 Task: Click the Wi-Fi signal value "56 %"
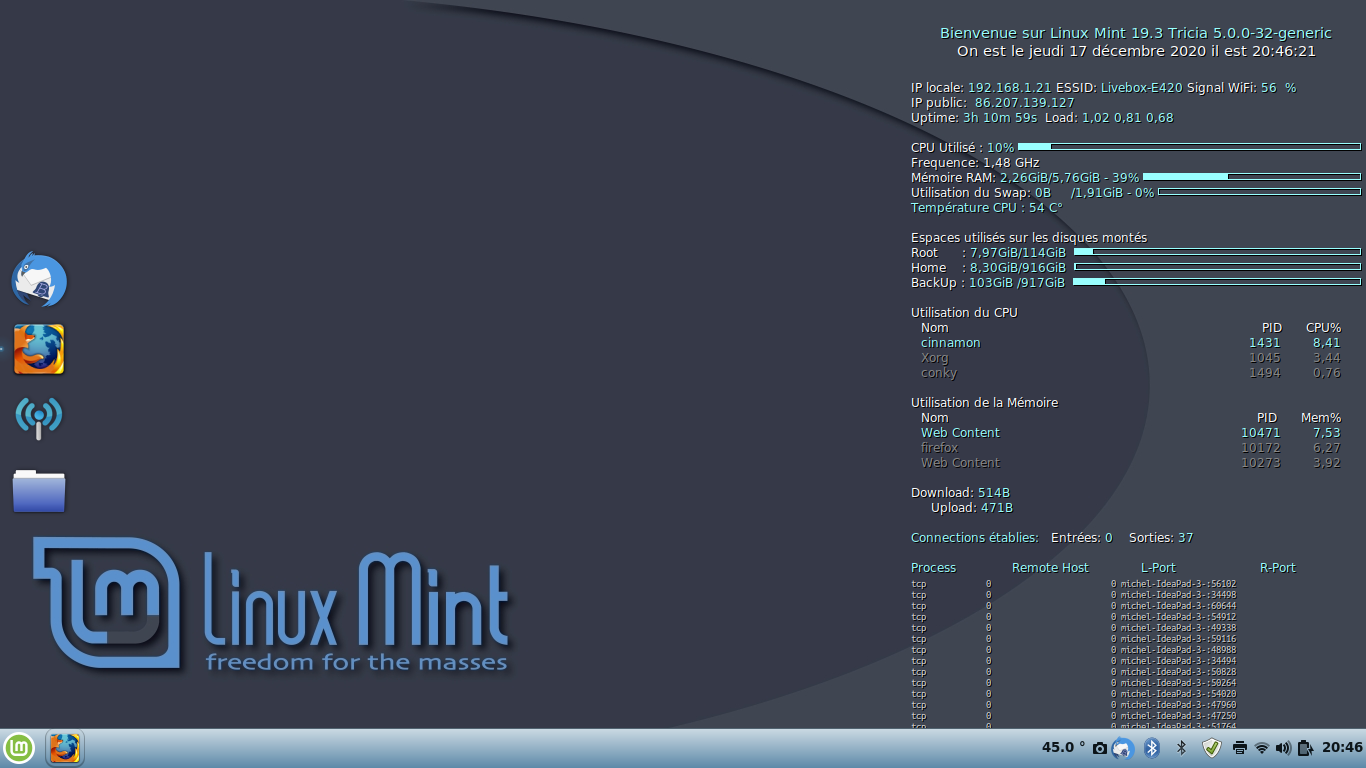click(1278, 88)
